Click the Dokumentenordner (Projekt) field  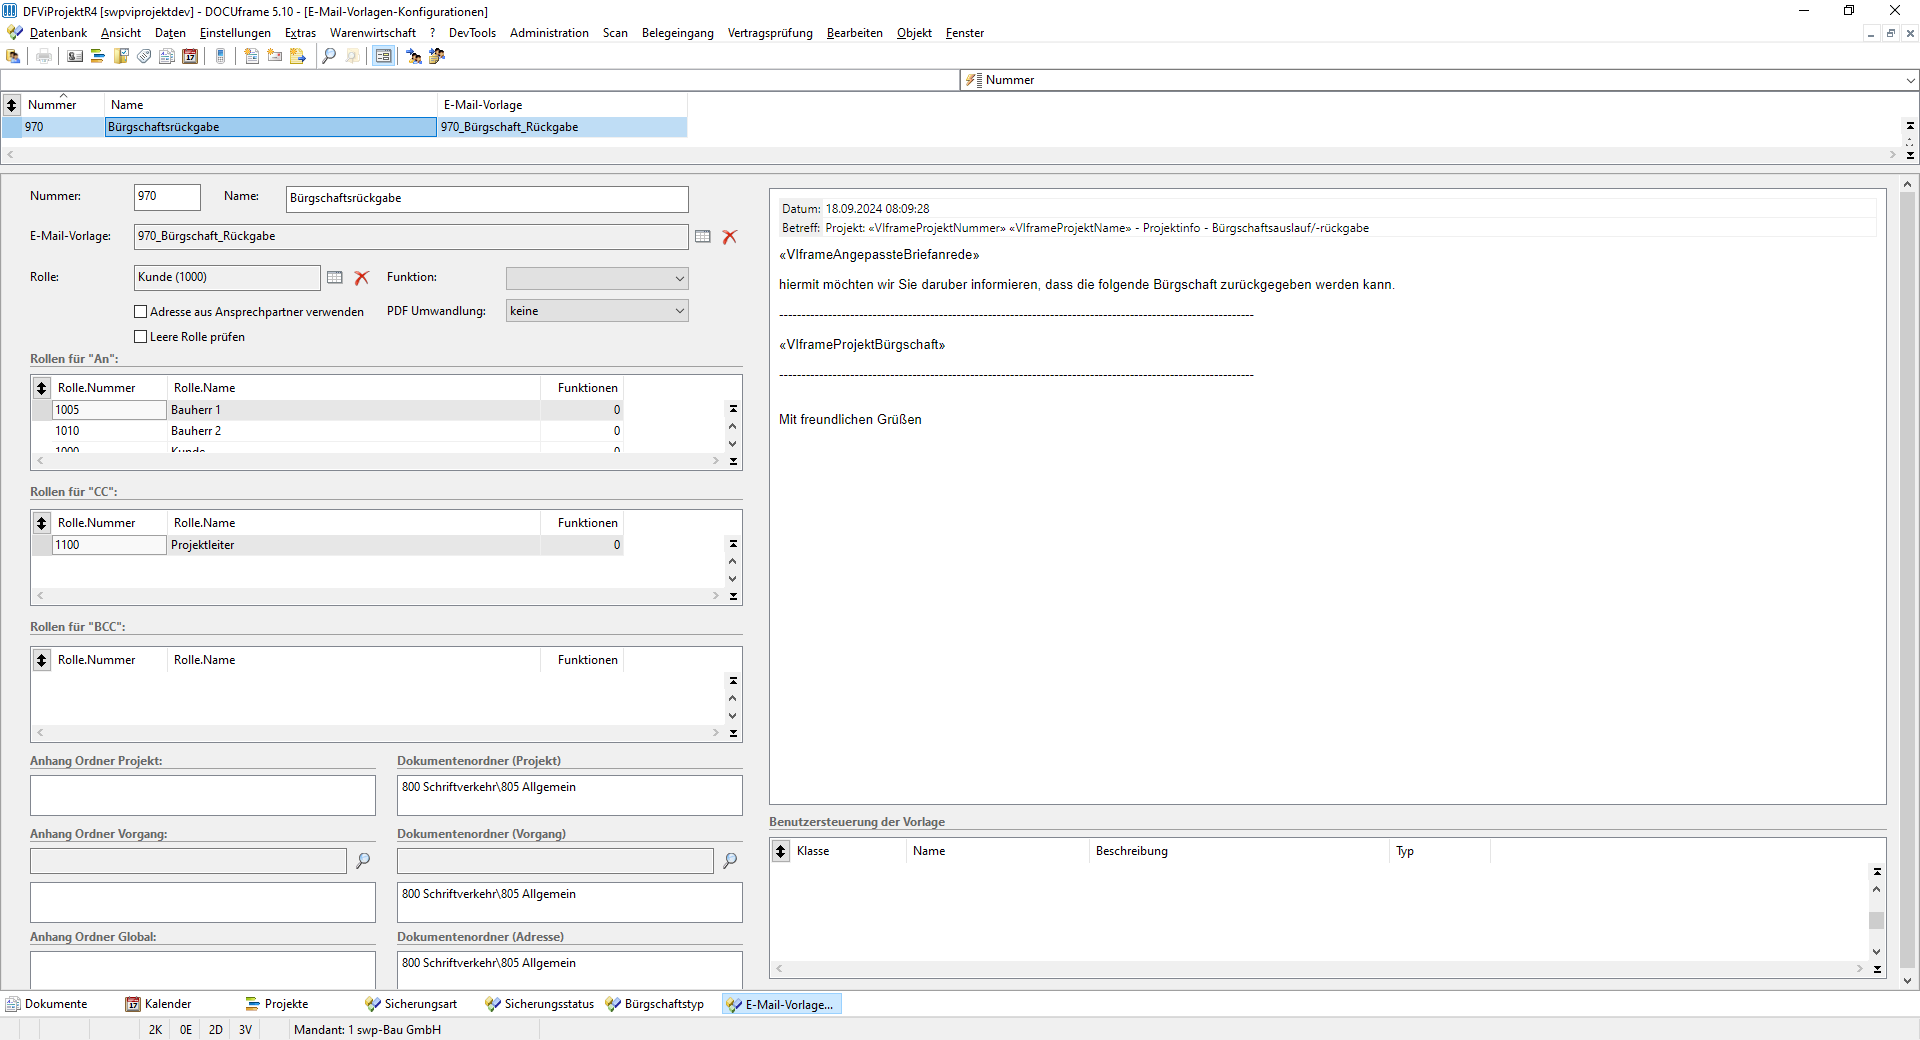570,795
